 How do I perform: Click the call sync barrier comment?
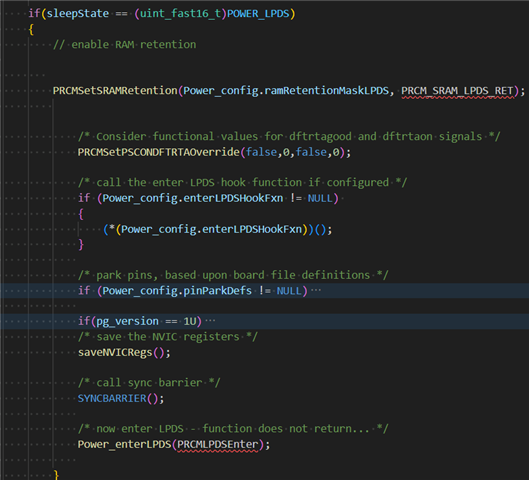[149, 383]
